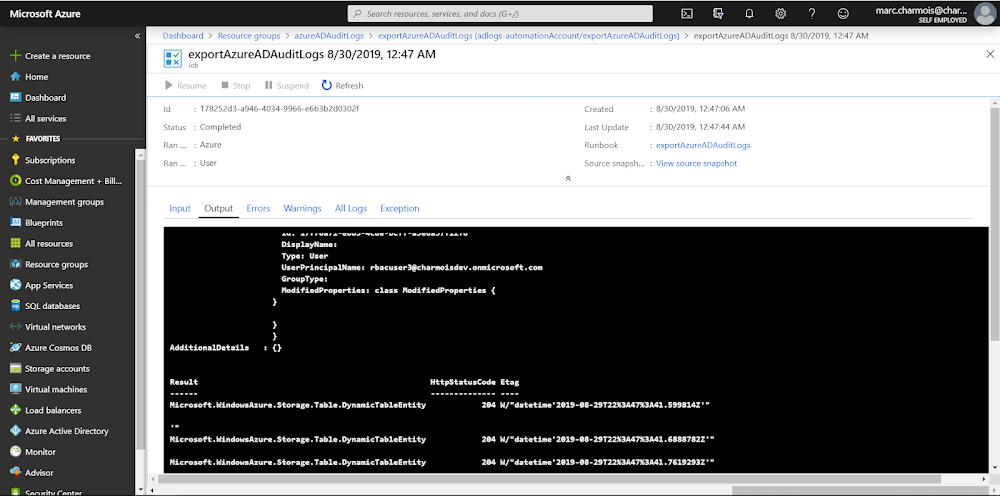Screen dimensions: 1000x496
Task: Click the Microsoft Azure portal title
Action: point(45,14)
